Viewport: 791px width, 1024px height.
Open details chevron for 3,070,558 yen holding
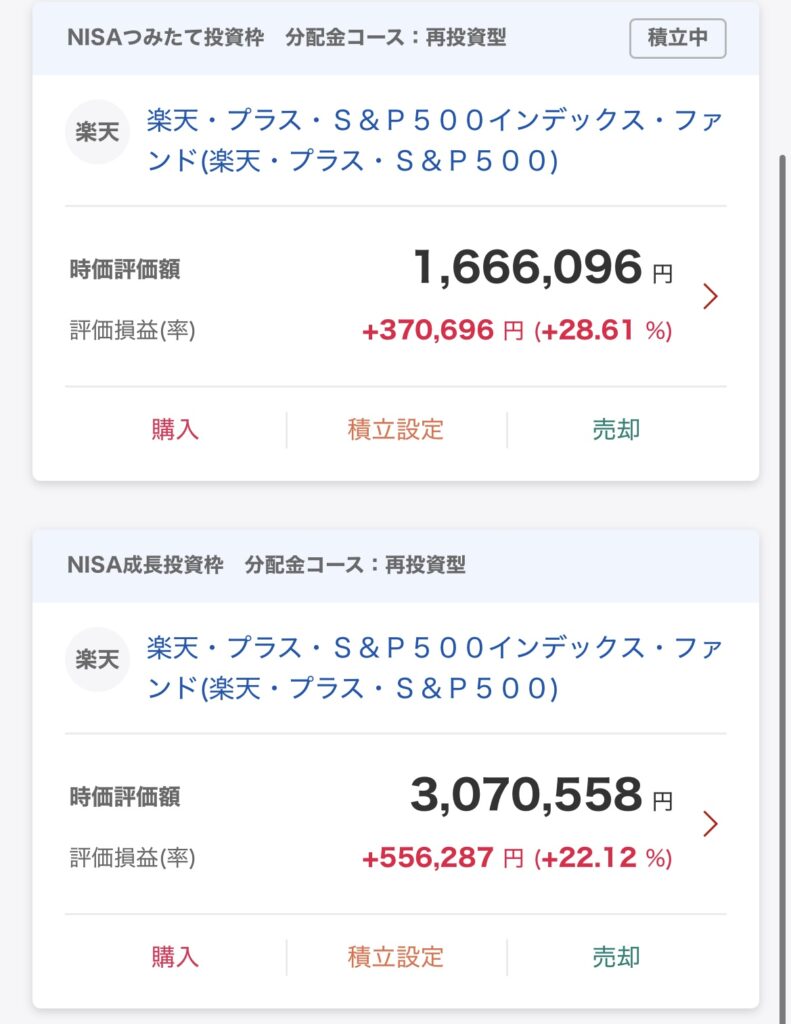pyautogui.click(x=711, y=823)
